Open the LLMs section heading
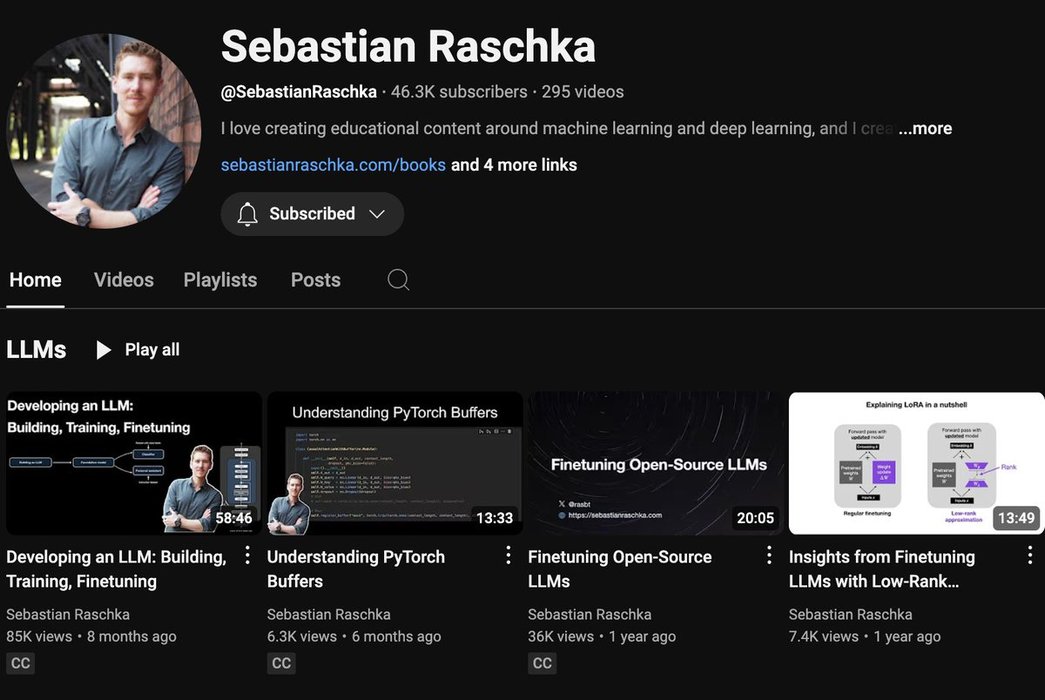This screenshot has width=1045, height=700. coord(36,350)
